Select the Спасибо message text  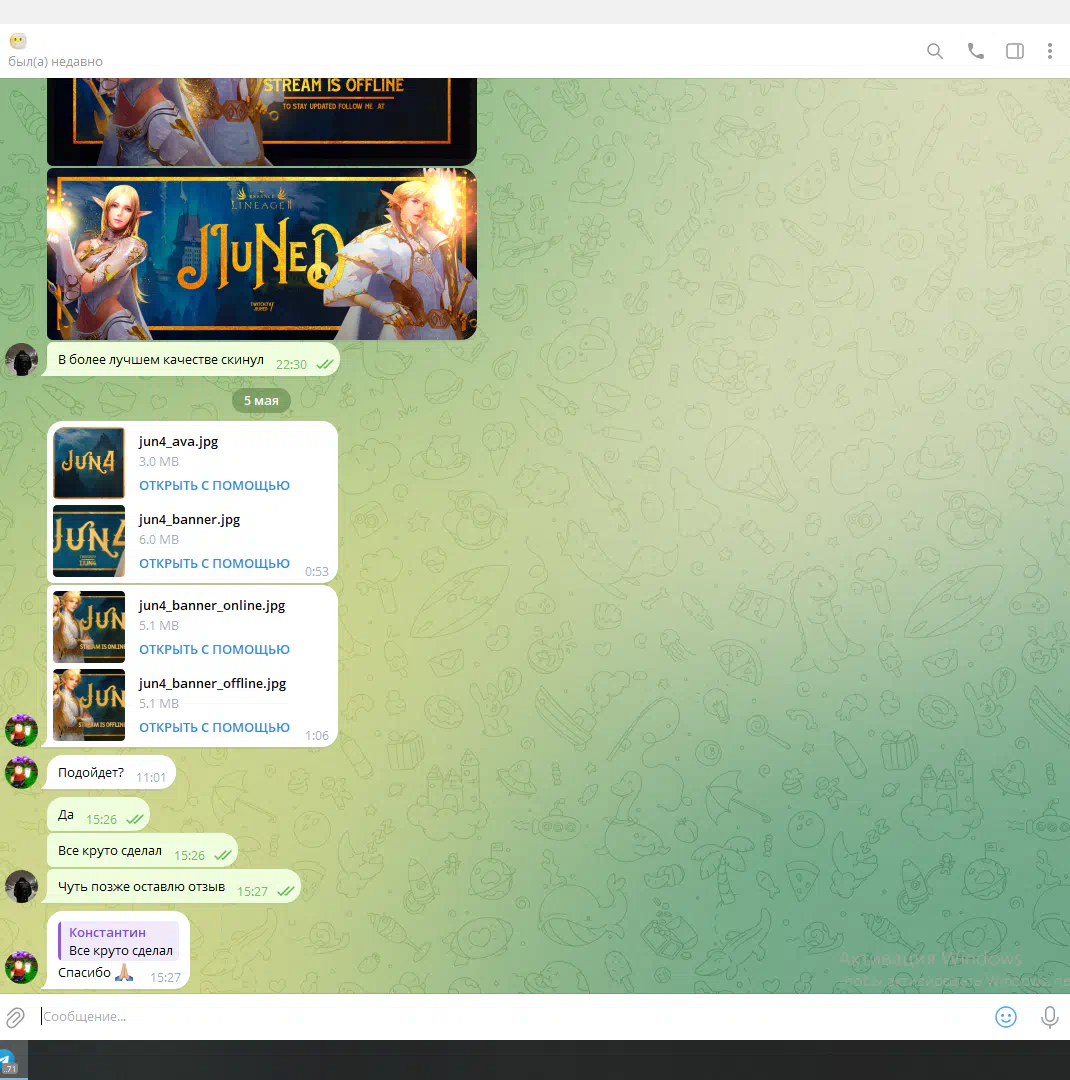click(84, 973)
